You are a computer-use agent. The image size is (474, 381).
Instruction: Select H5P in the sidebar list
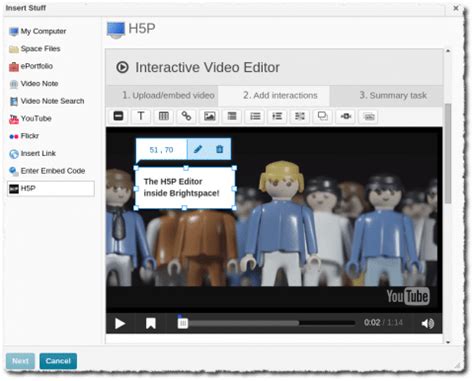click(x=51, y=189)
